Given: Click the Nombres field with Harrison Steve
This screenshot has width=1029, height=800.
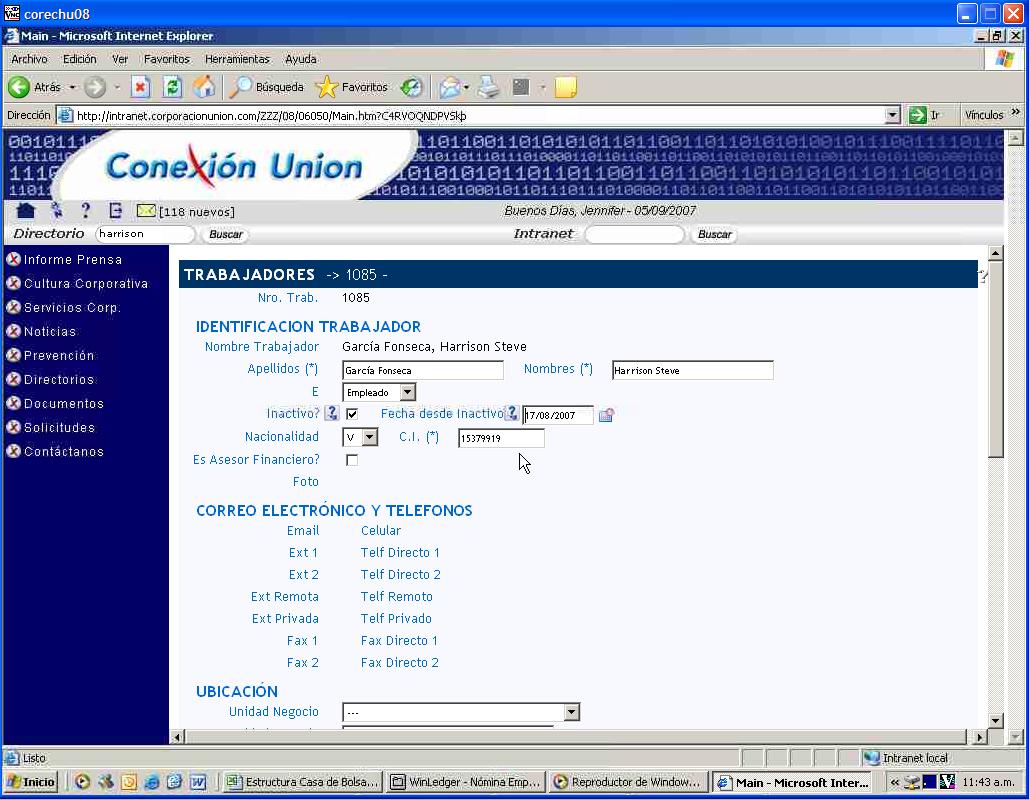Looking at the screenshot, I should [x=692, y=370].
